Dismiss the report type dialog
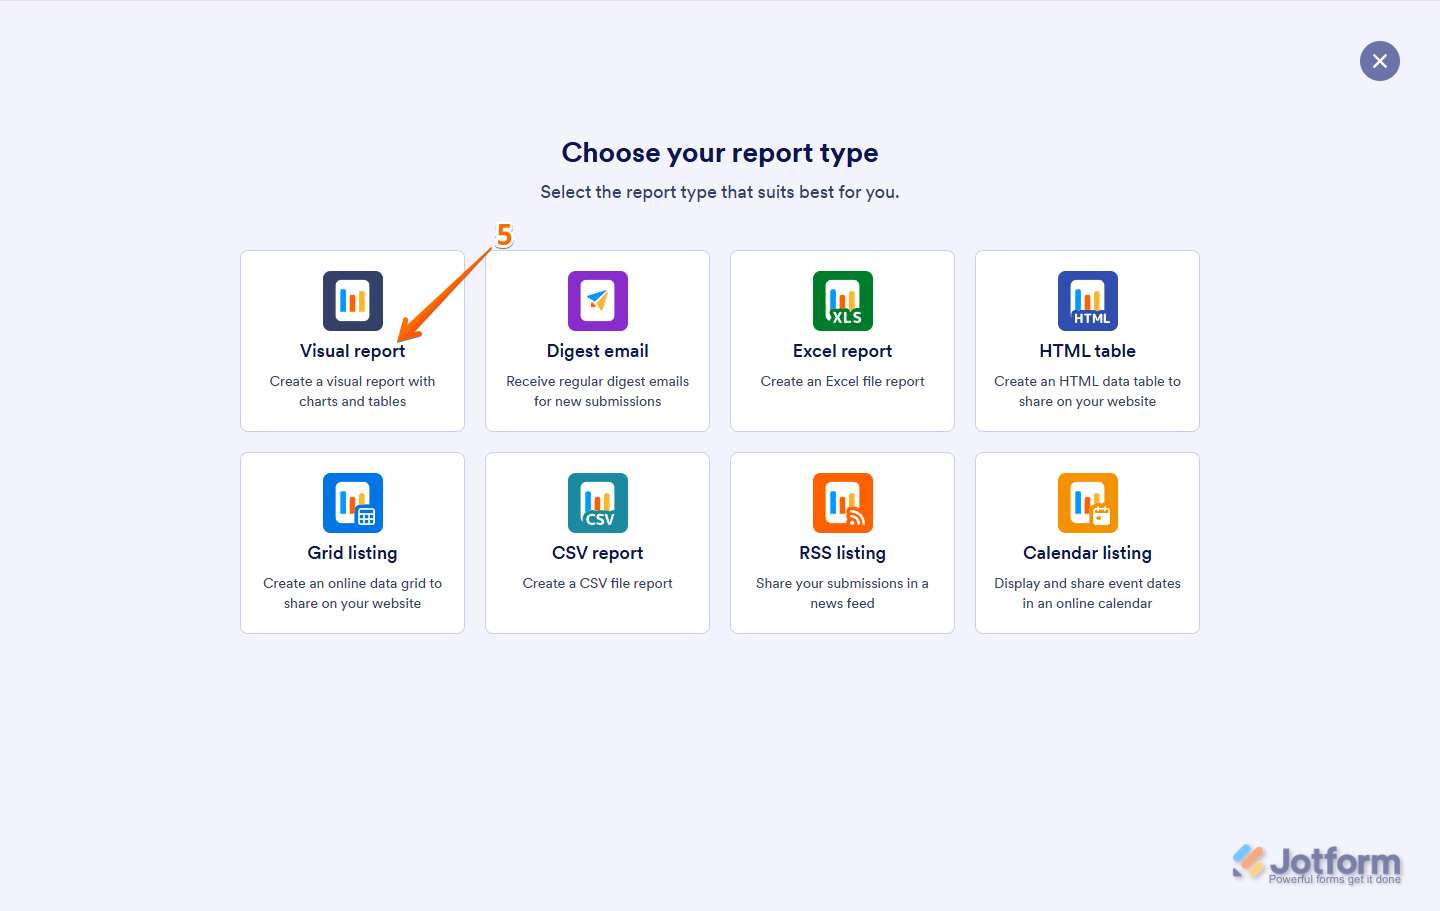This screenshot has width=1440, height=911. [1380, 61]
